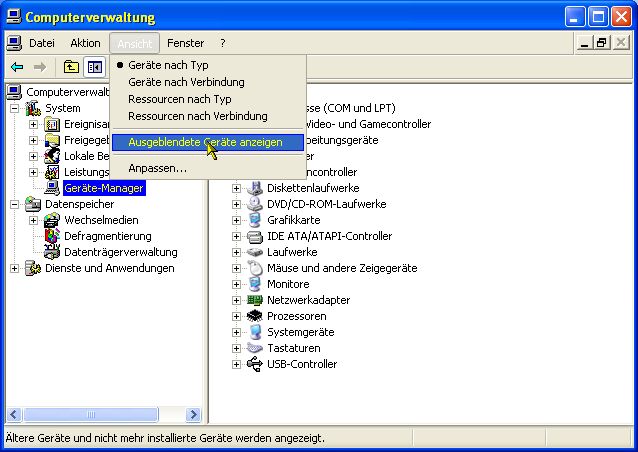The width and height of the screenshot is (638, 452).
Task: Click the Datenspeicher icon in tree
Action: pyautogui.click(x=33, y=204)
